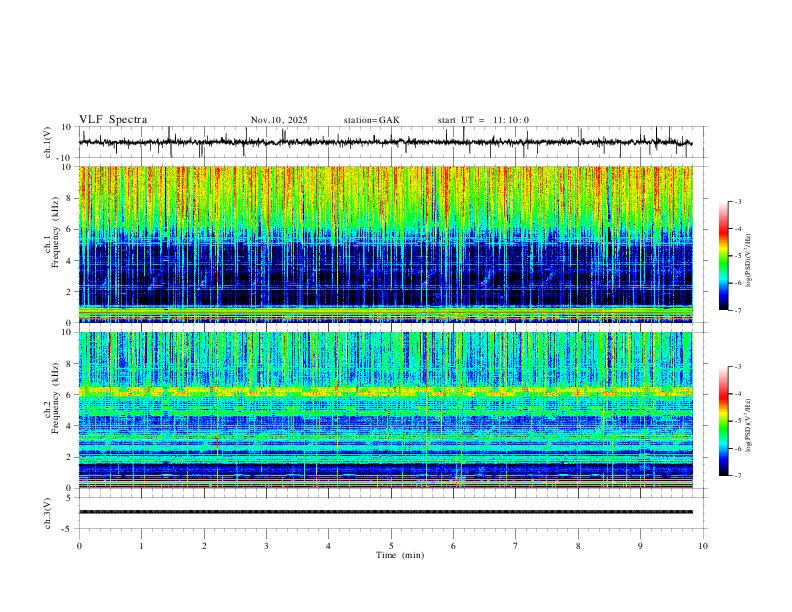
Task: Click the time axis tick label '5'
Action: click(x=391, y=546)
